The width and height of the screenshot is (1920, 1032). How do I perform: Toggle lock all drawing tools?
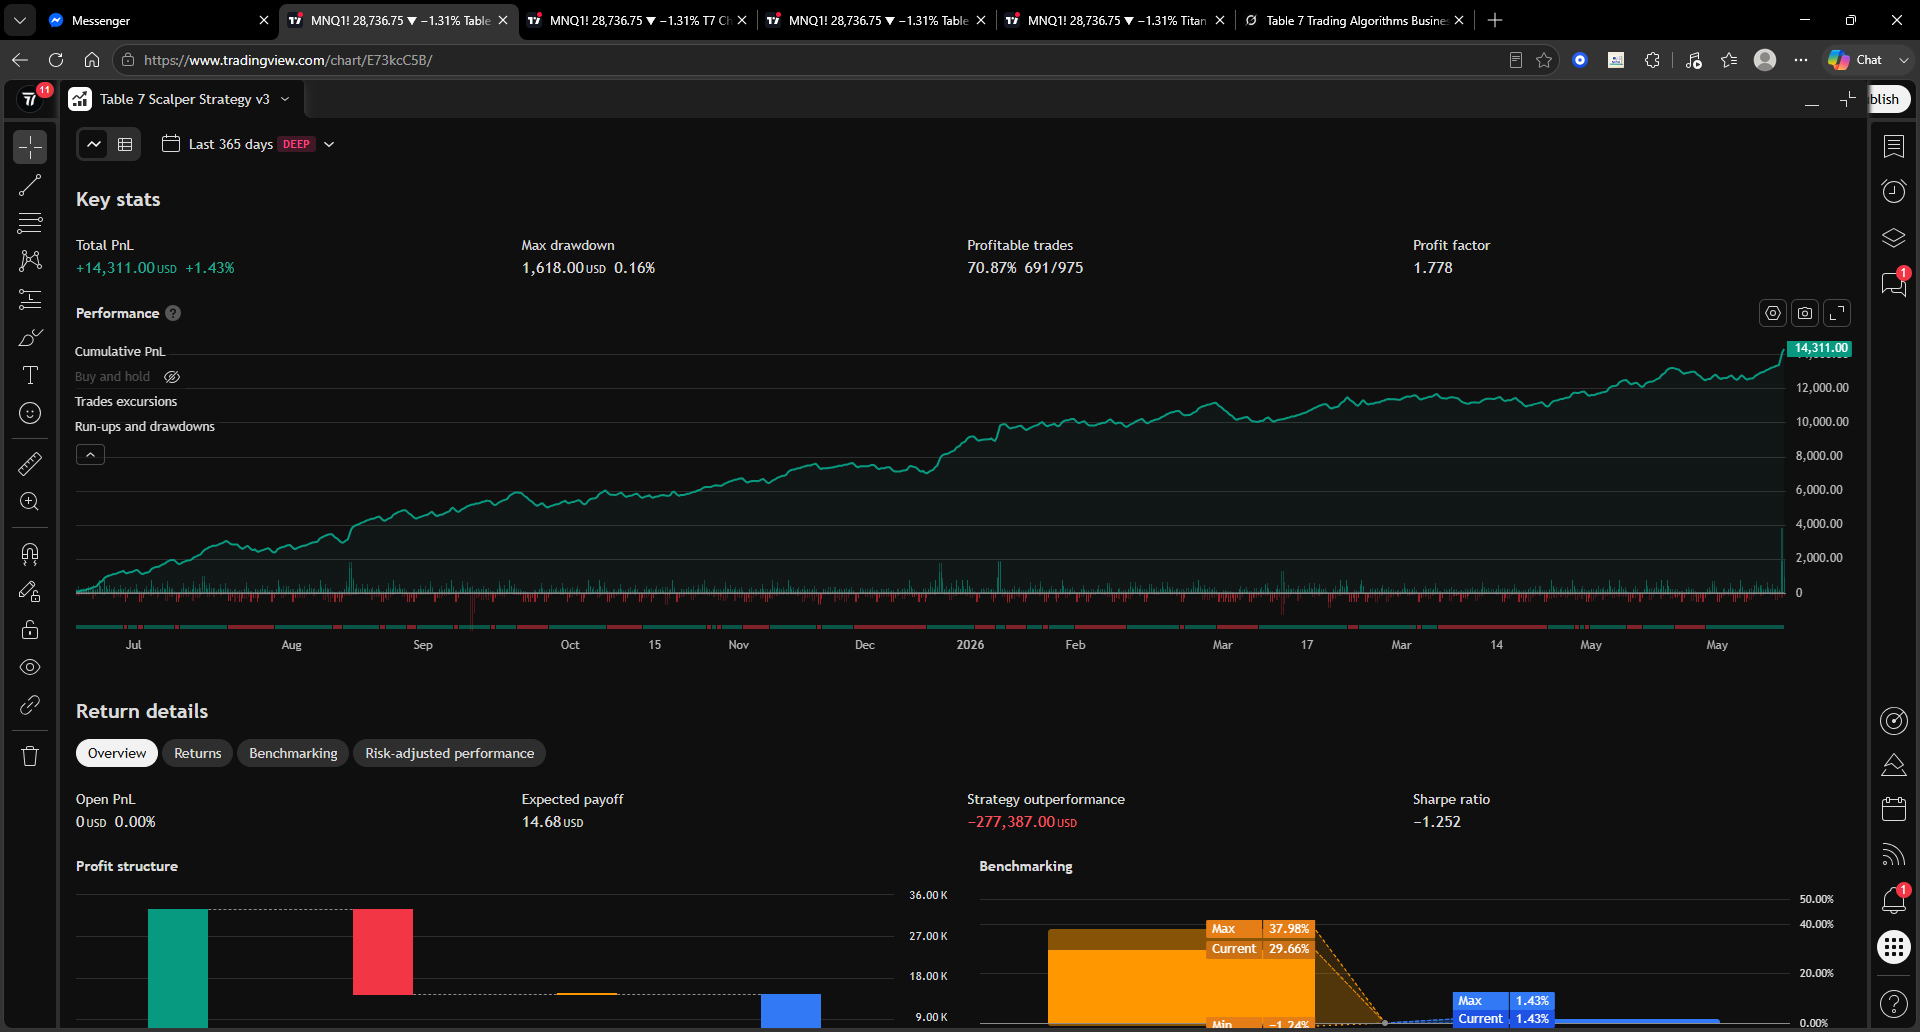pos(30,629)
